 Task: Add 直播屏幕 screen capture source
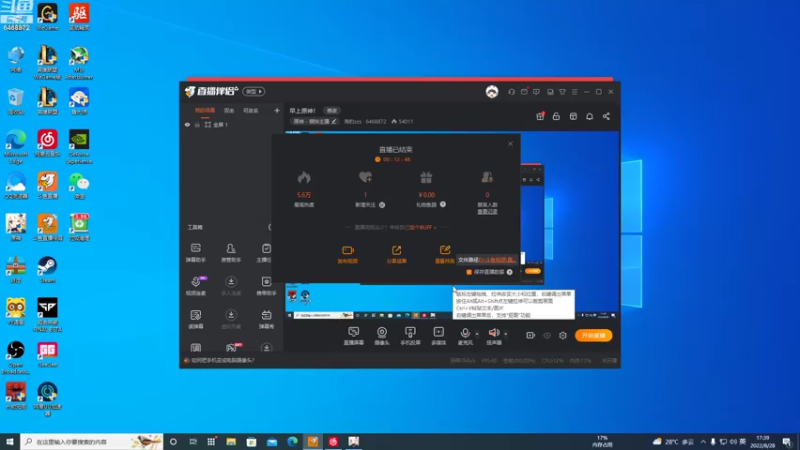(x=354, y=336)
